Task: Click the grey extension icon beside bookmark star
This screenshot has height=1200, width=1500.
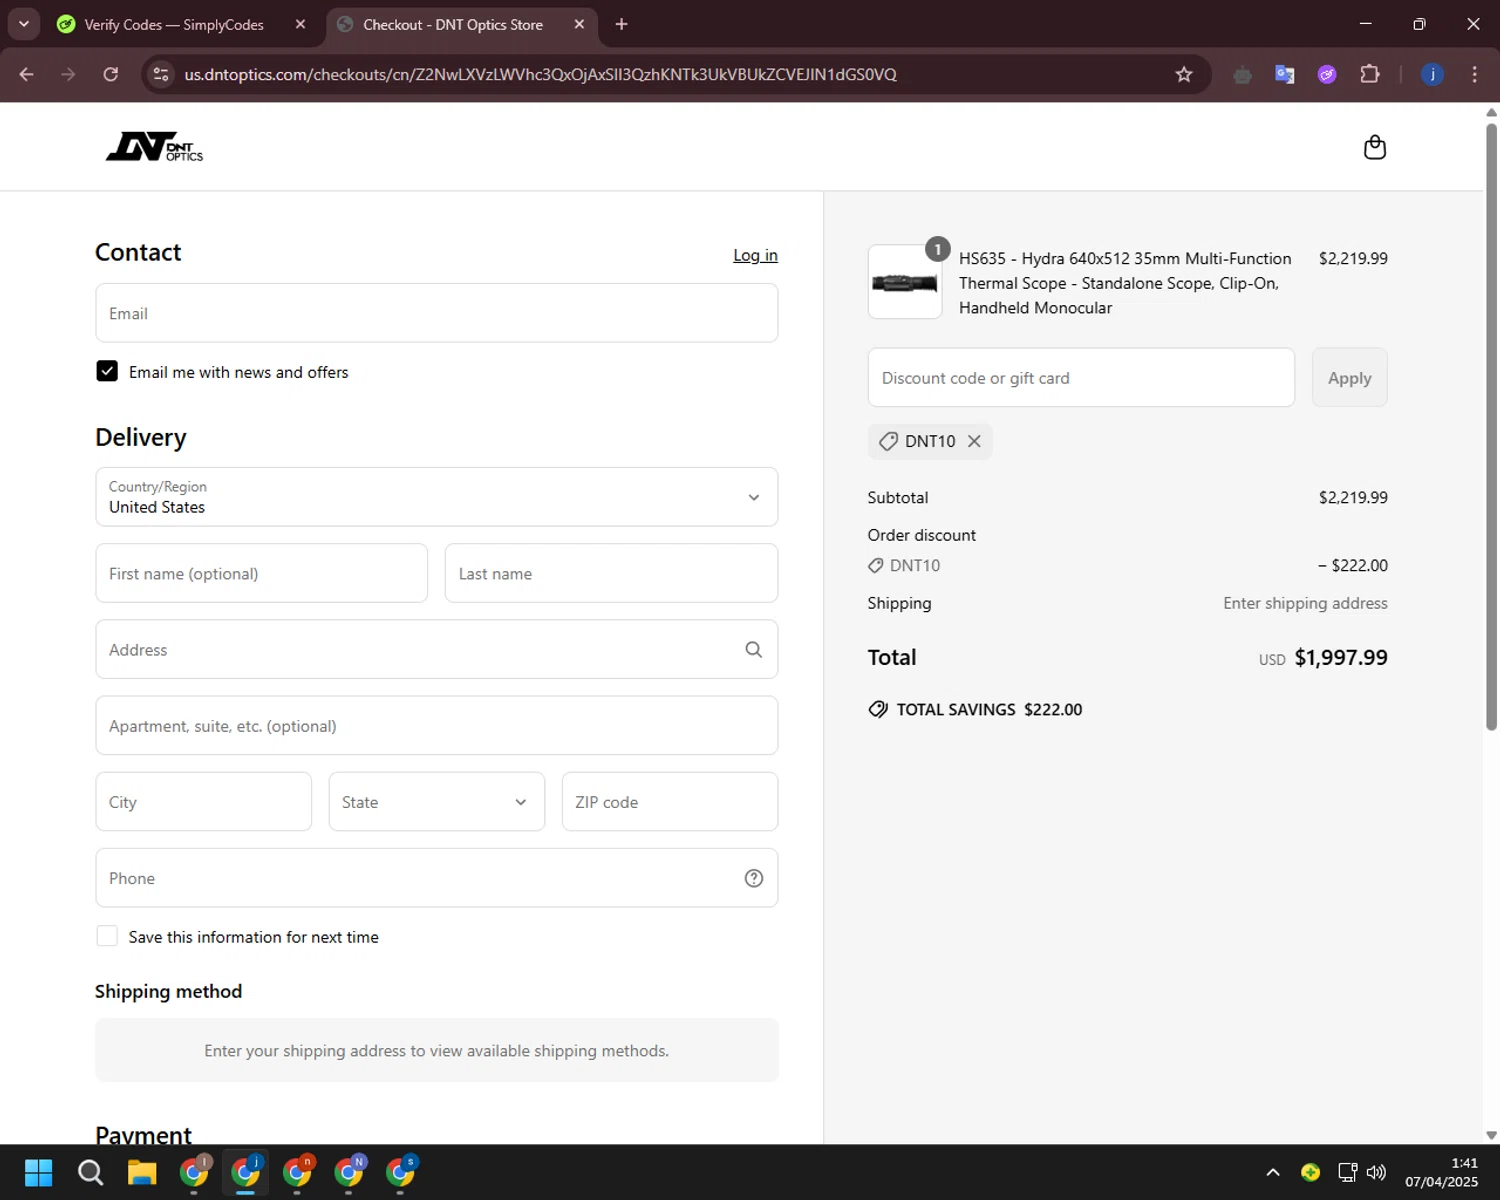Action: click(x=1242, y=74)
